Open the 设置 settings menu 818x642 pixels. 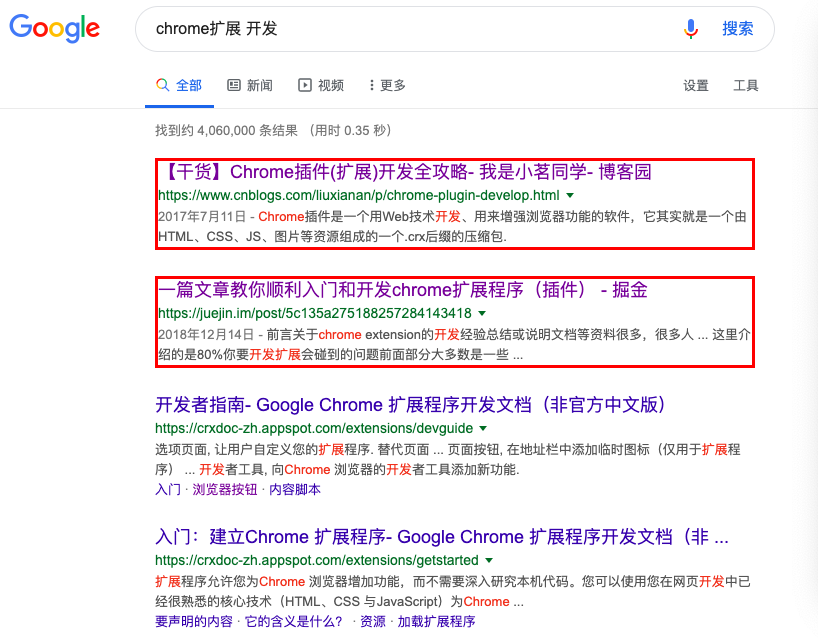pos(695,86)
